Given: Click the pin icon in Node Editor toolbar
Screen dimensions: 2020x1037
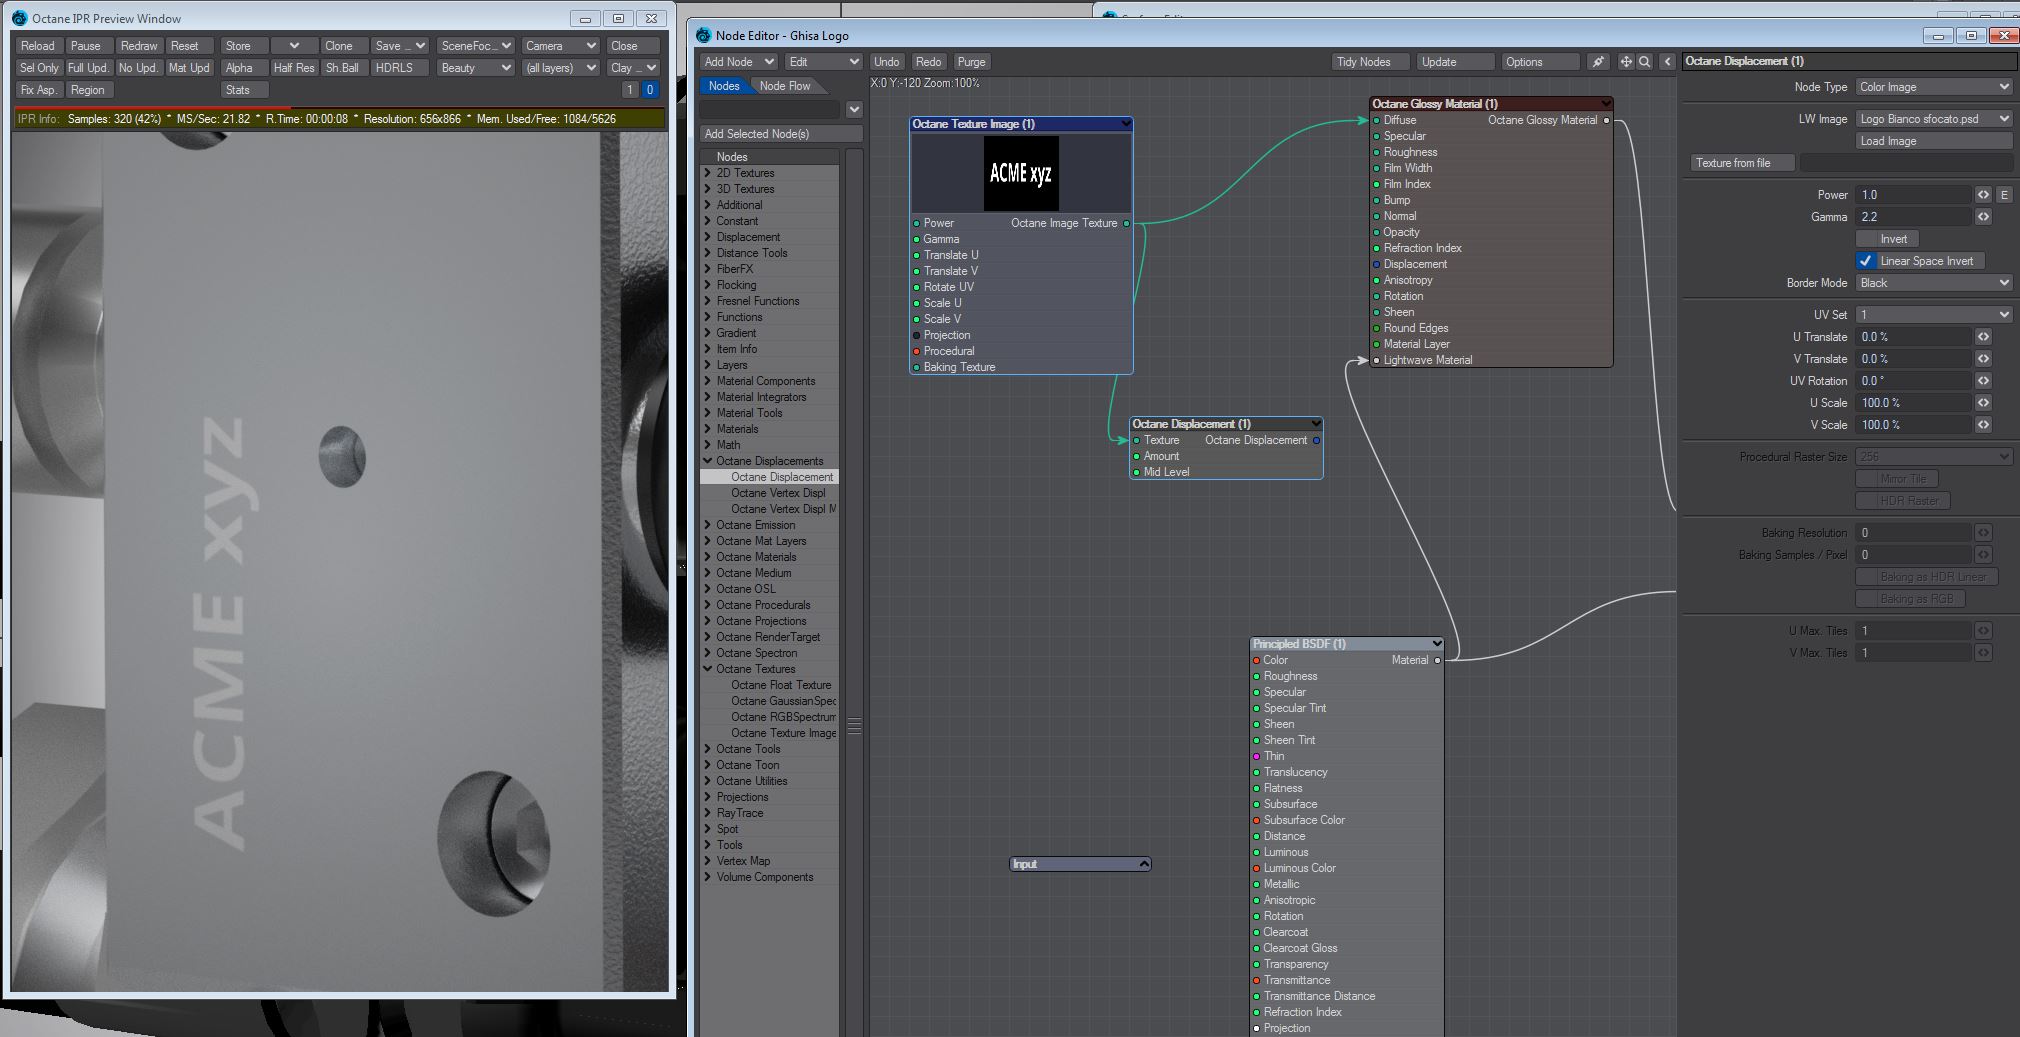Looking at the screenshot, I should [x=1598, y=62].
